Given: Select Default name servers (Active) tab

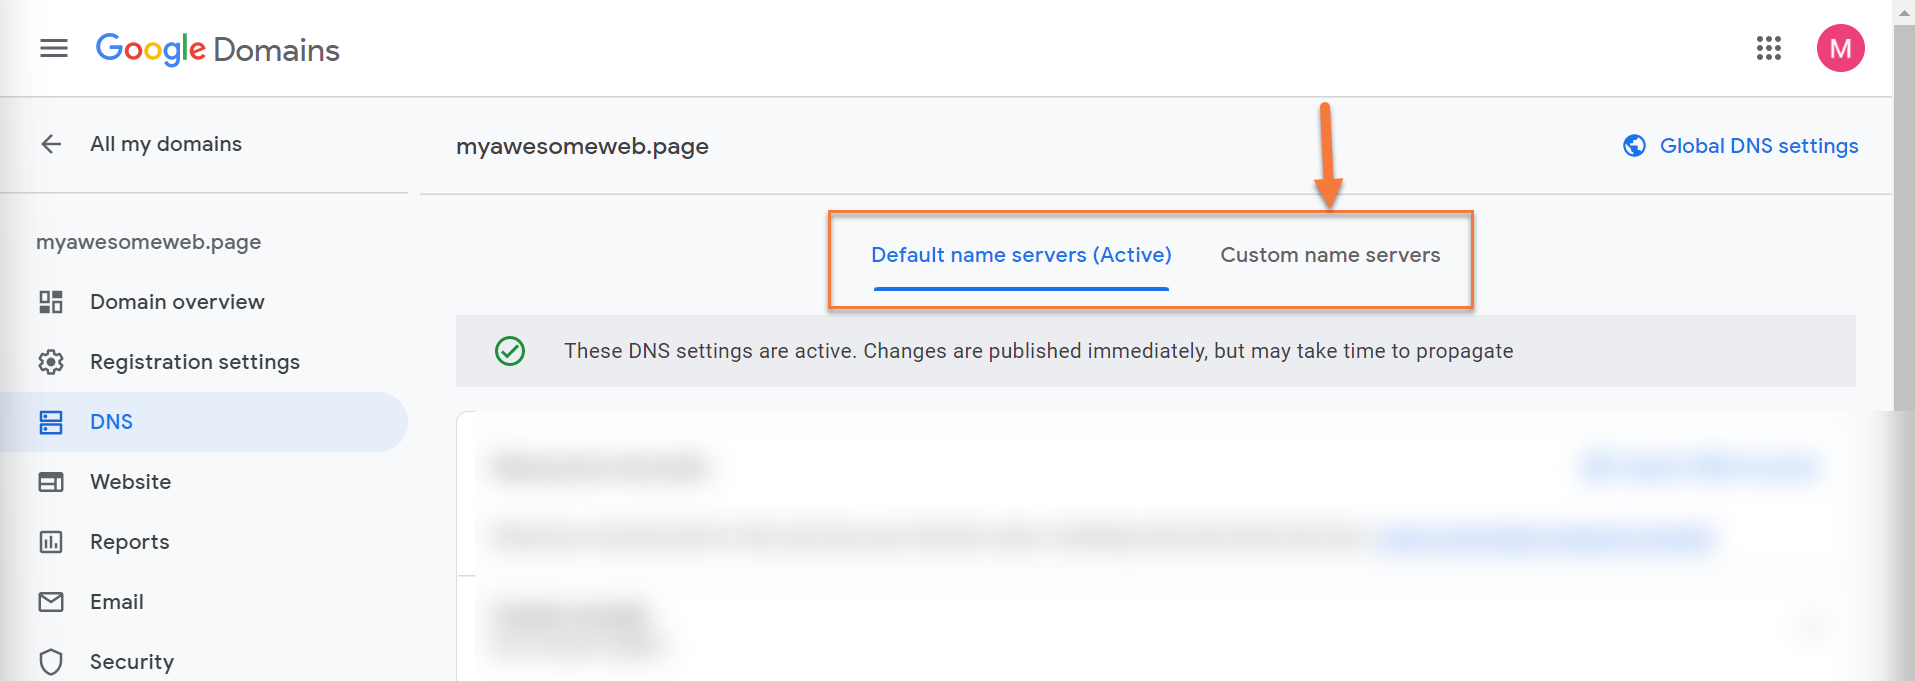Looking at the screenshot, I should tap(1021, 255).
